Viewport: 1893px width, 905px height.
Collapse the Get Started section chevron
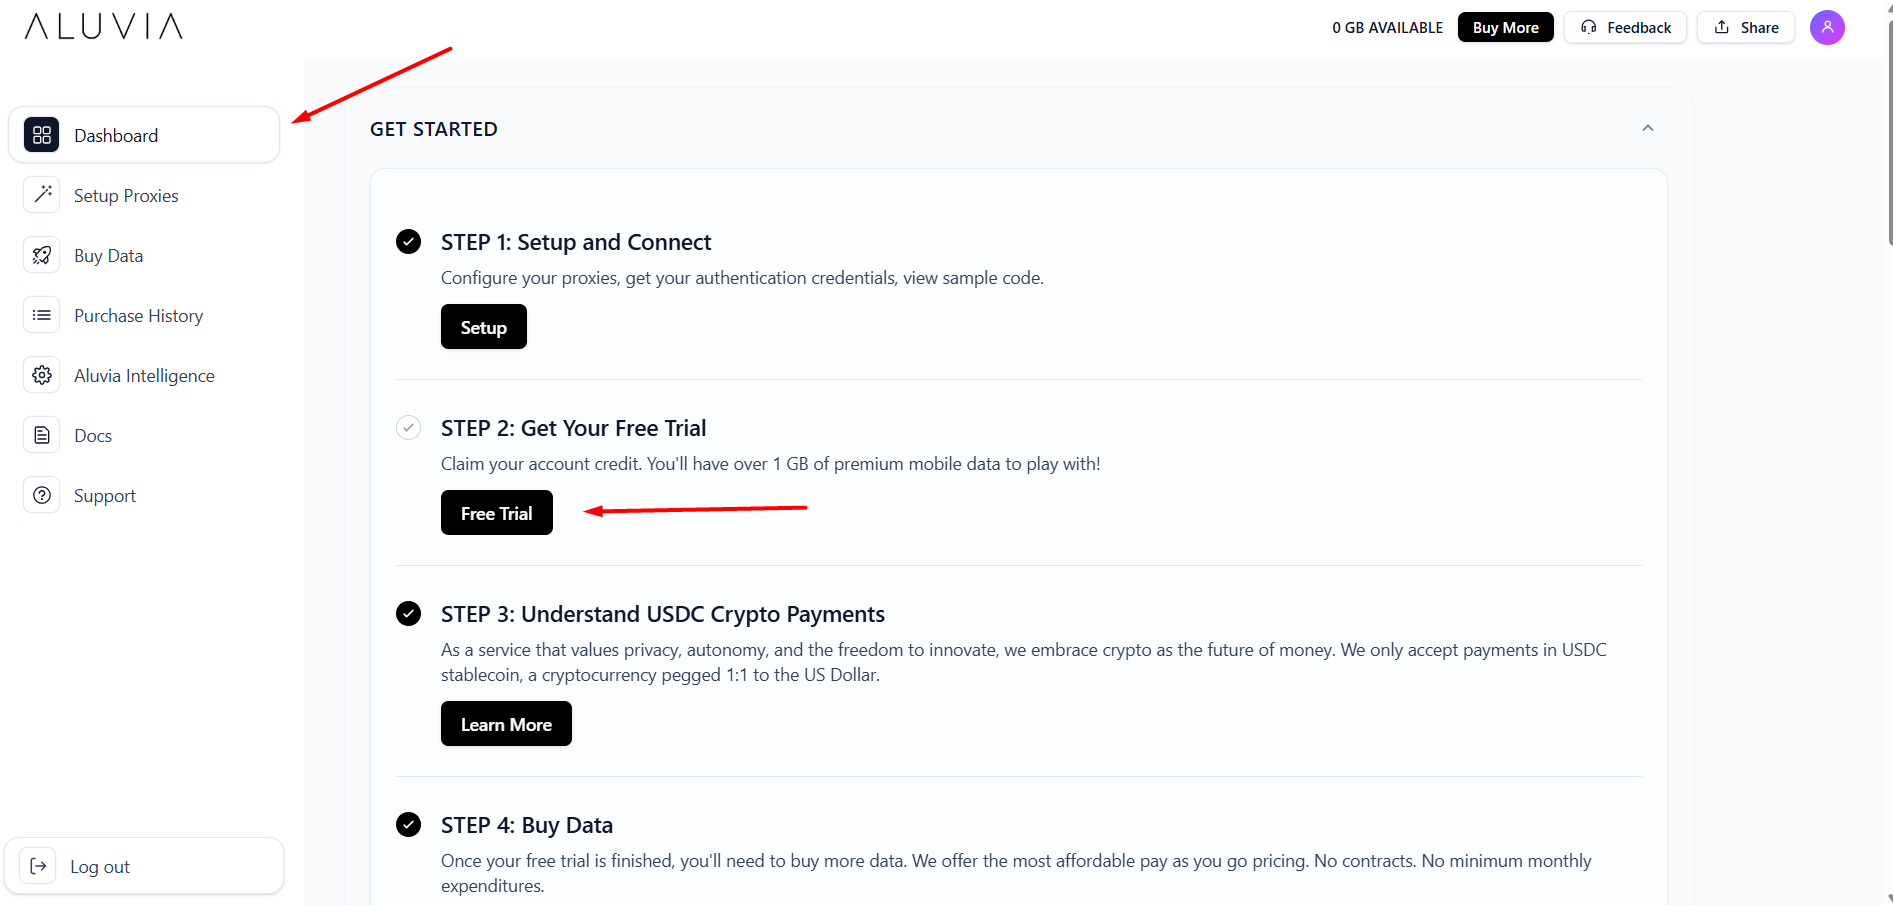coord(1647,128)
